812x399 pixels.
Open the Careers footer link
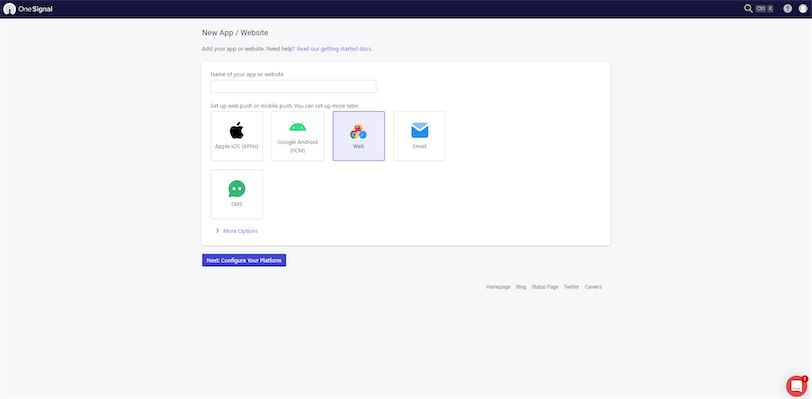(x=593, y=287)
